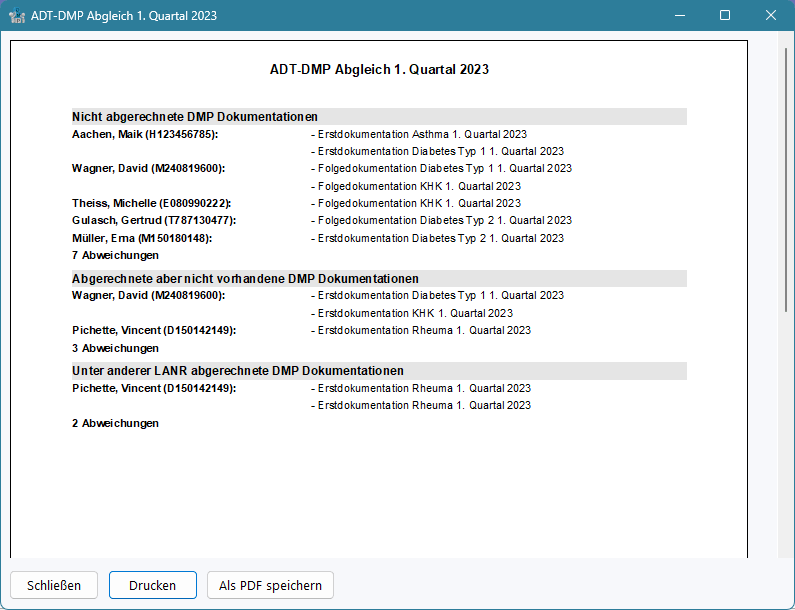Click the Unter anderer LANR abgerechnete header

click(237, 370)
